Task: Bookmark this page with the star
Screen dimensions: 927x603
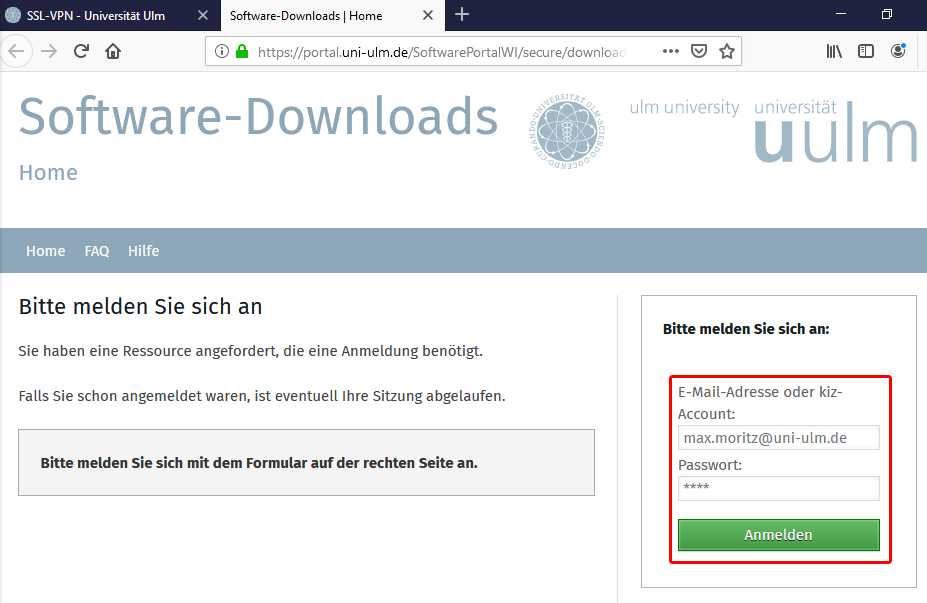Action: coord(727,51)
